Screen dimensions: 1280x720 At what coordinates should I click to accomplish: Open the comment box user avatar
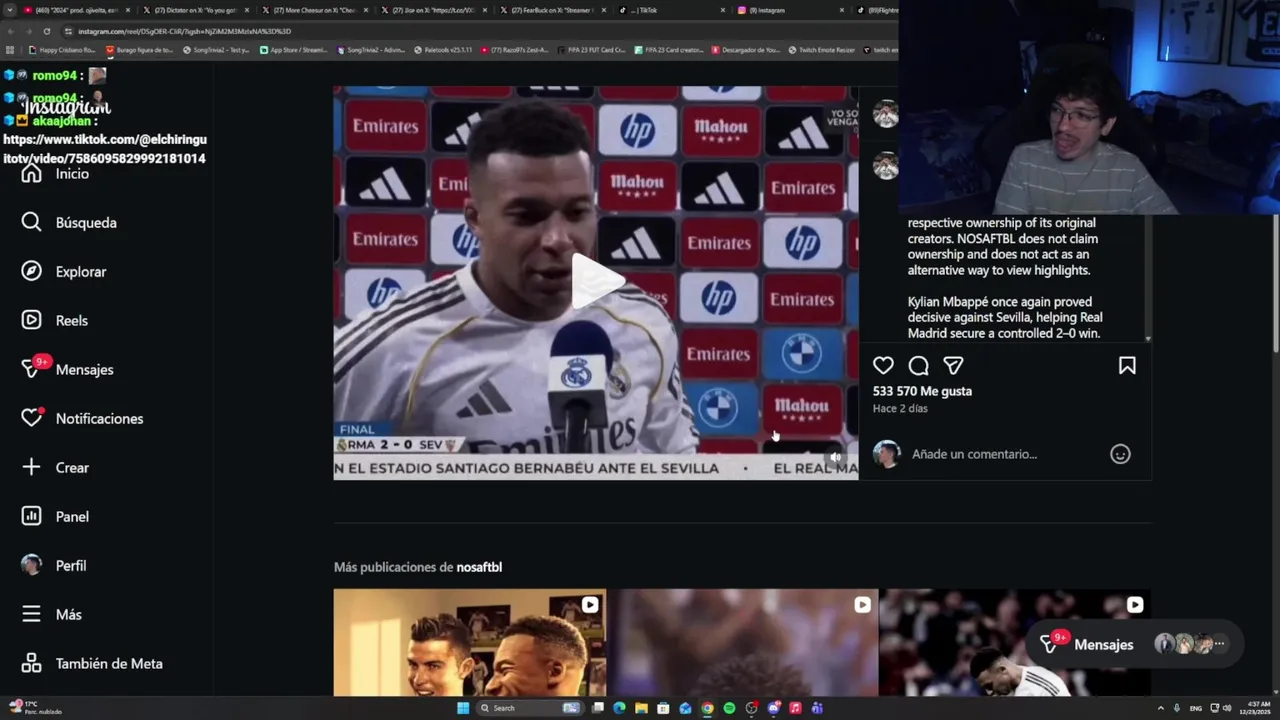(886, 454)
